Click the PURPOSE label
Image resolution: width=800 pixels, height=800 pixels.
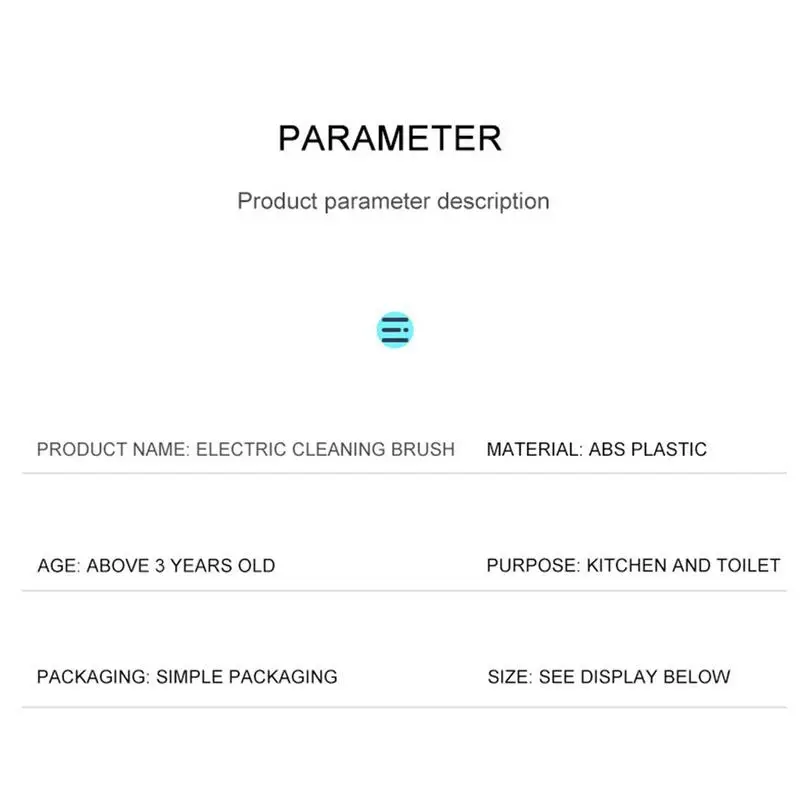(532, 566)
